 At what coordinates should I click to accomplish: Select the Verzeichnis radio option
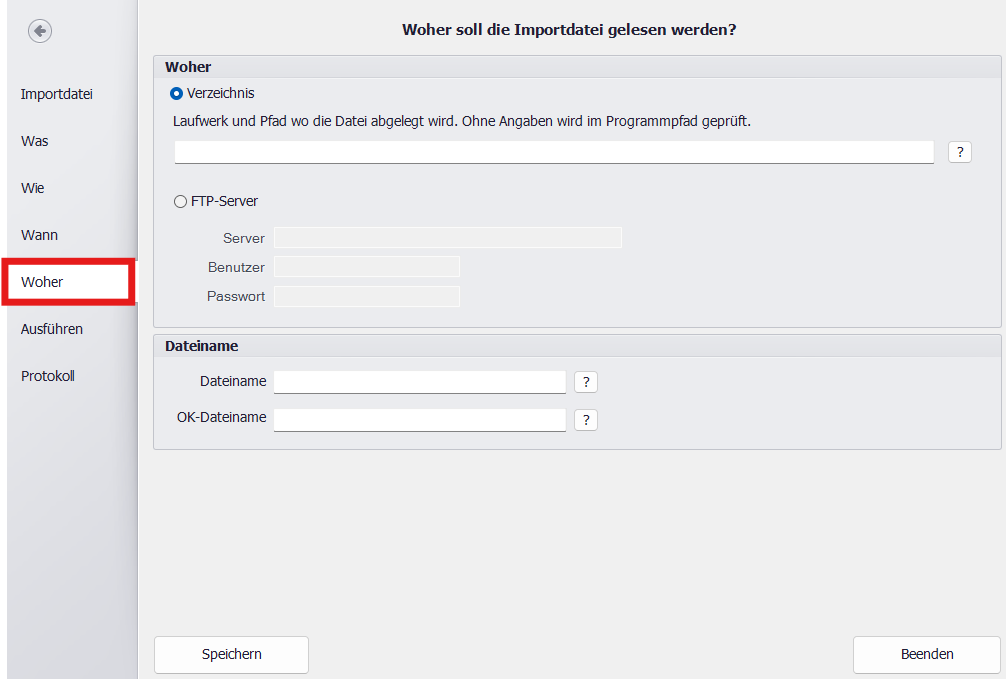pos(177,94)
